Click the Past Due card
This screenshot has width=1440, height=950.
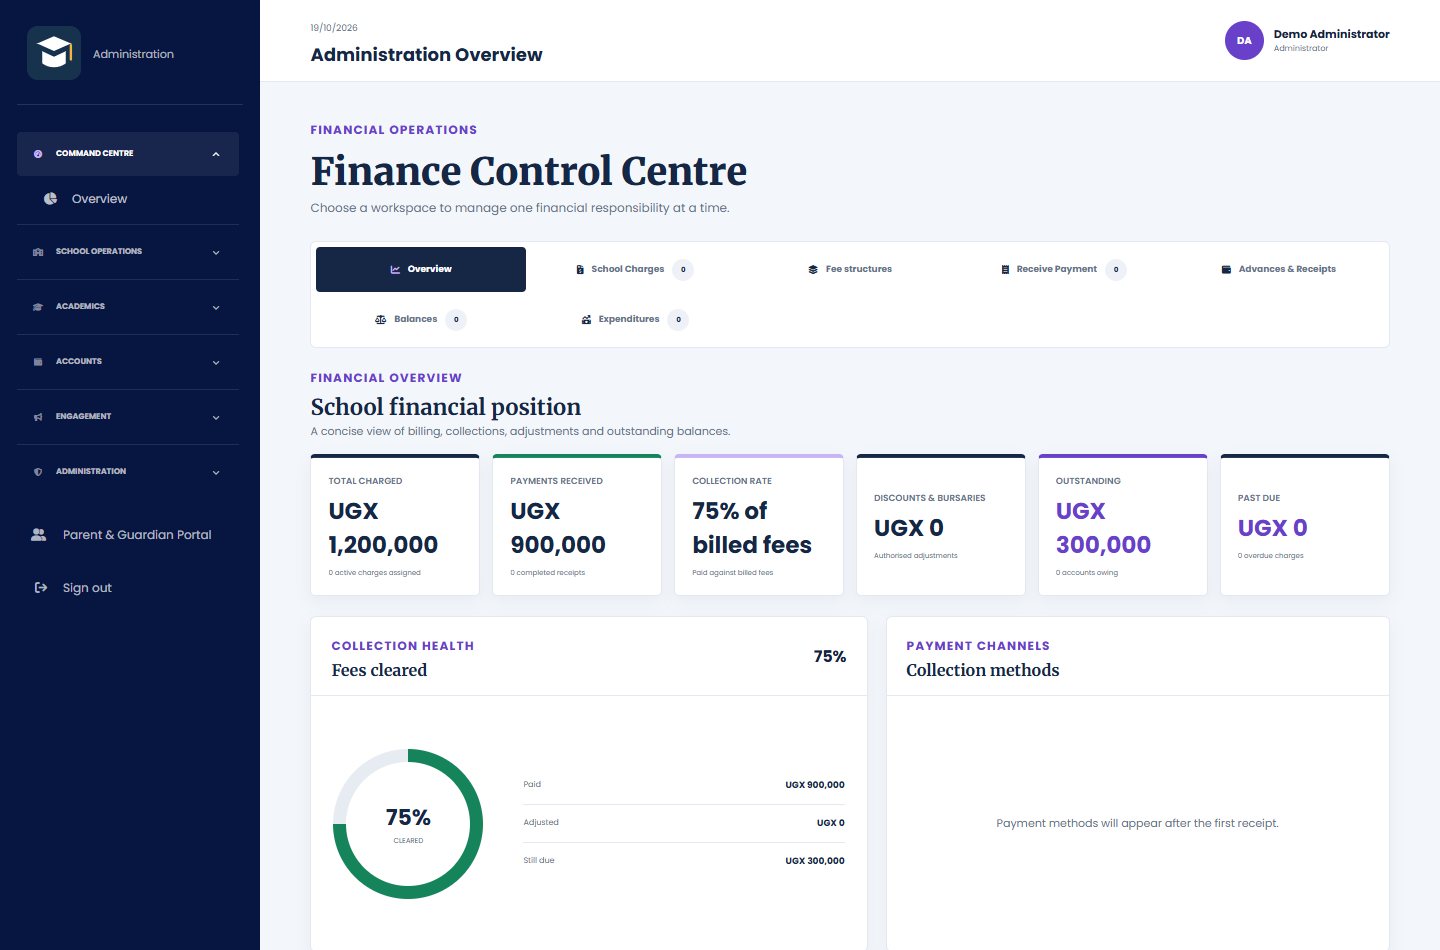click(x=1305, y=525)
